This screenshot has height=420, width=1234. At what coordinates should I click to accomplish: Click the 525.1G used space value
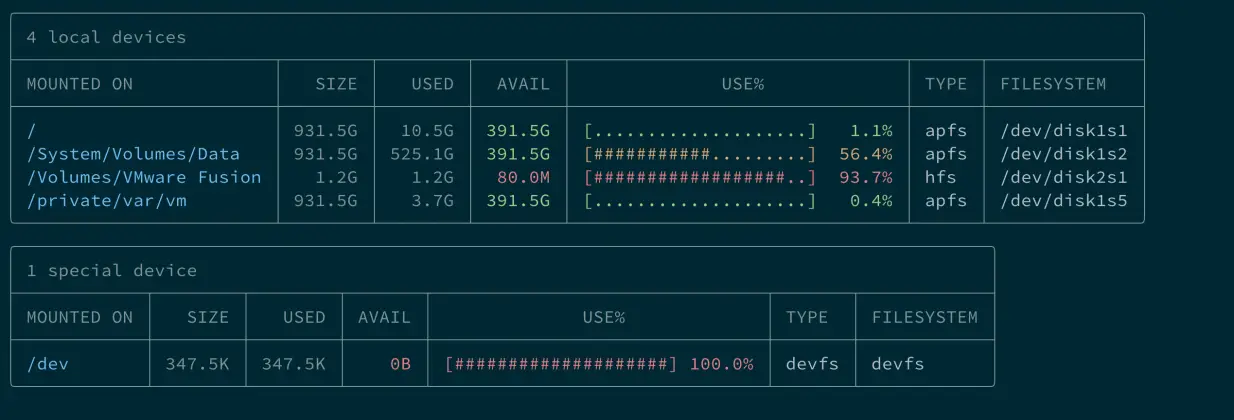click(x=421, y=154)
